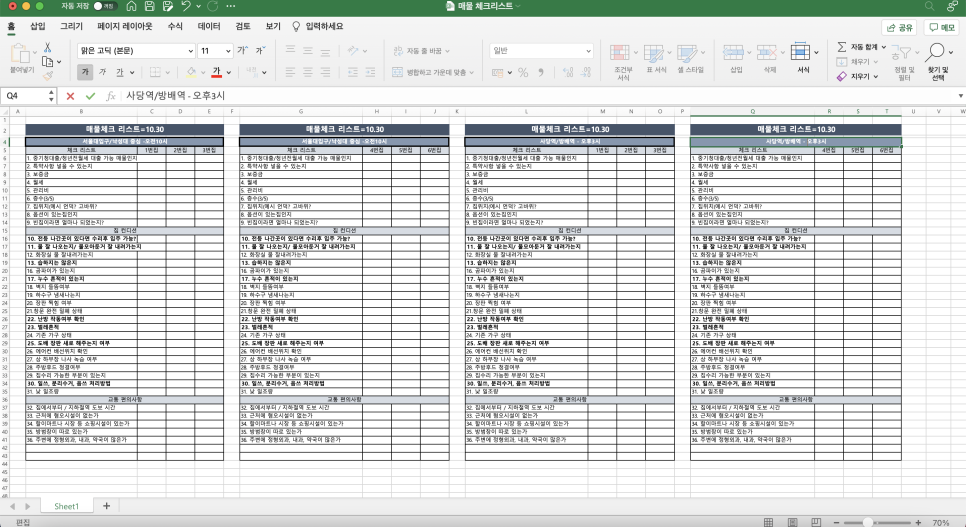Open 조건부 서식 conditional formatting
The image size is (966, 527).
click(620, 53)
